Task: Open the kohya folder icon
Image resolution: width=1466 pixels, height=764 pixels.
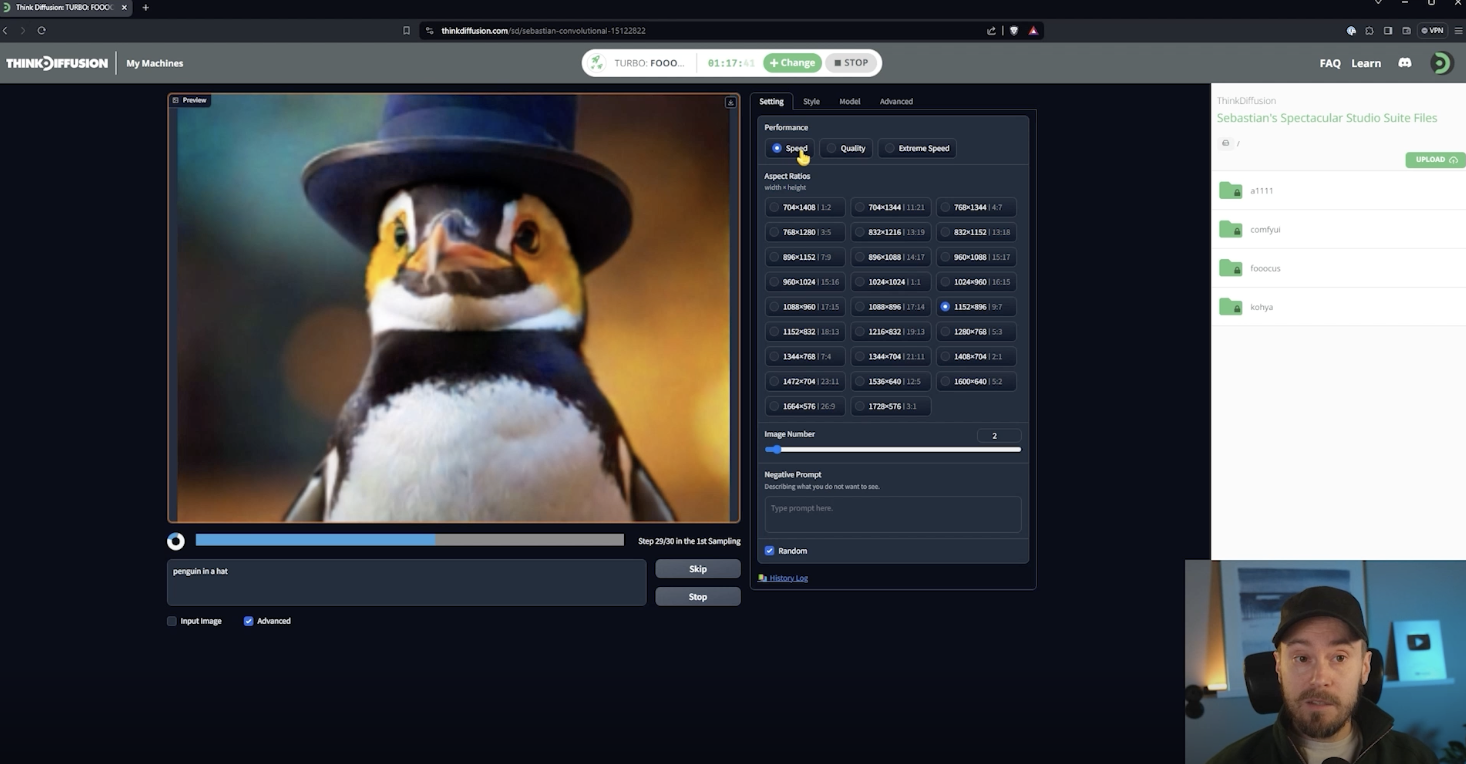Action: coord(1230,307)
